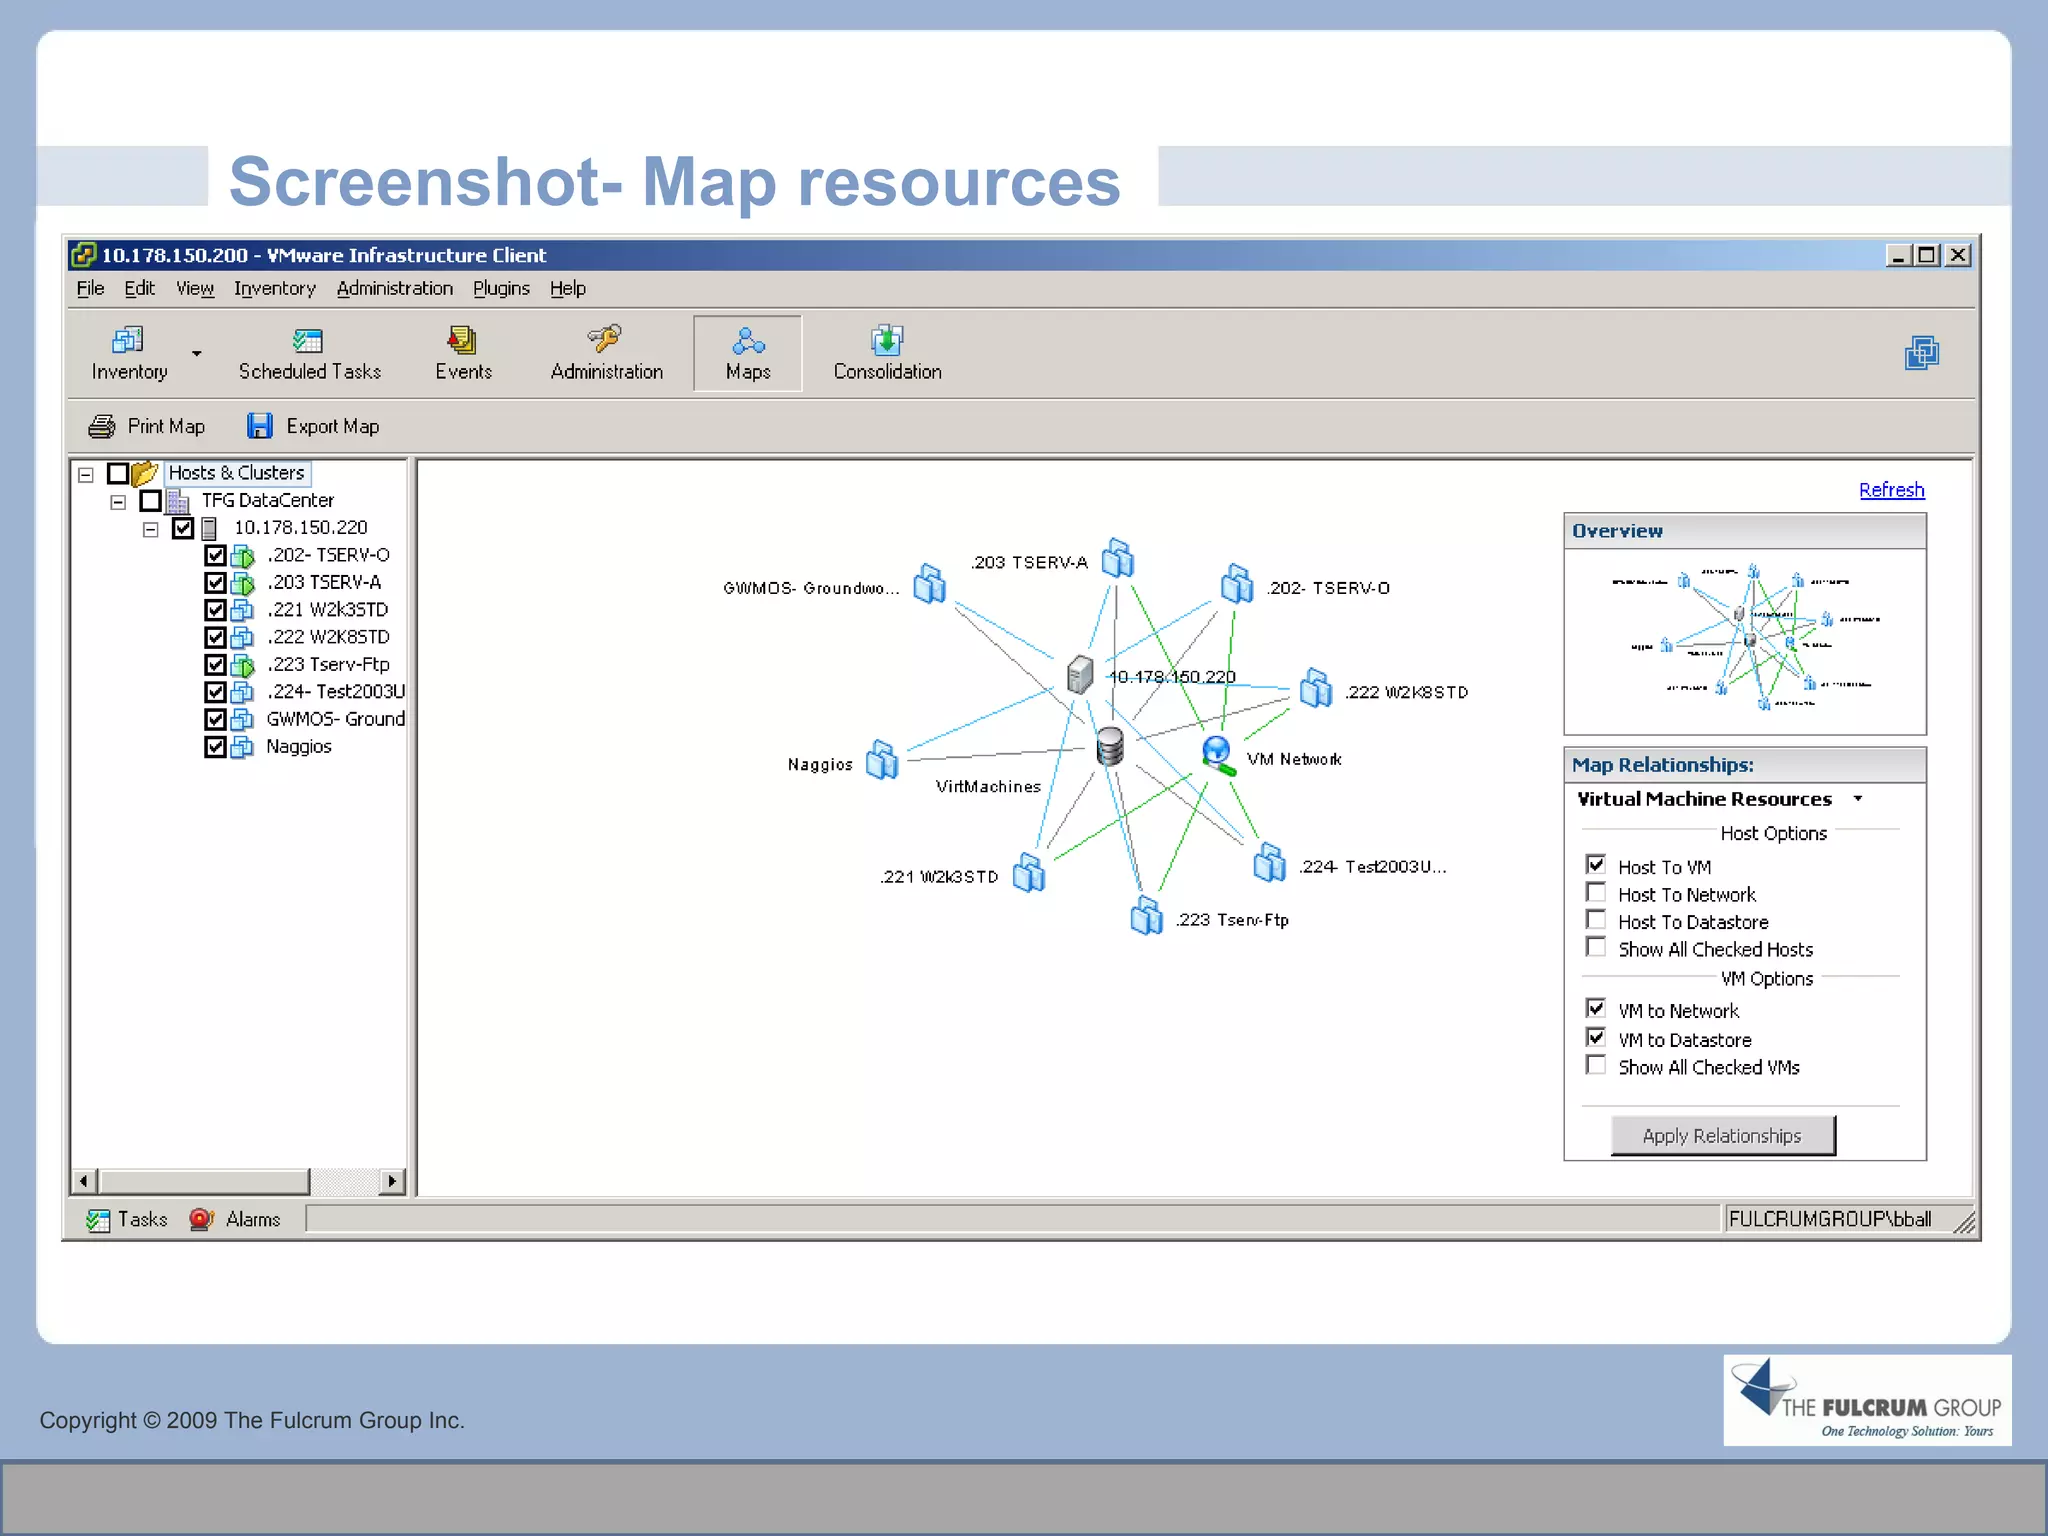Select .222 W2K8STD in the tree
This screenshot has width=2048, height=1536.
(x=328, y=637)
